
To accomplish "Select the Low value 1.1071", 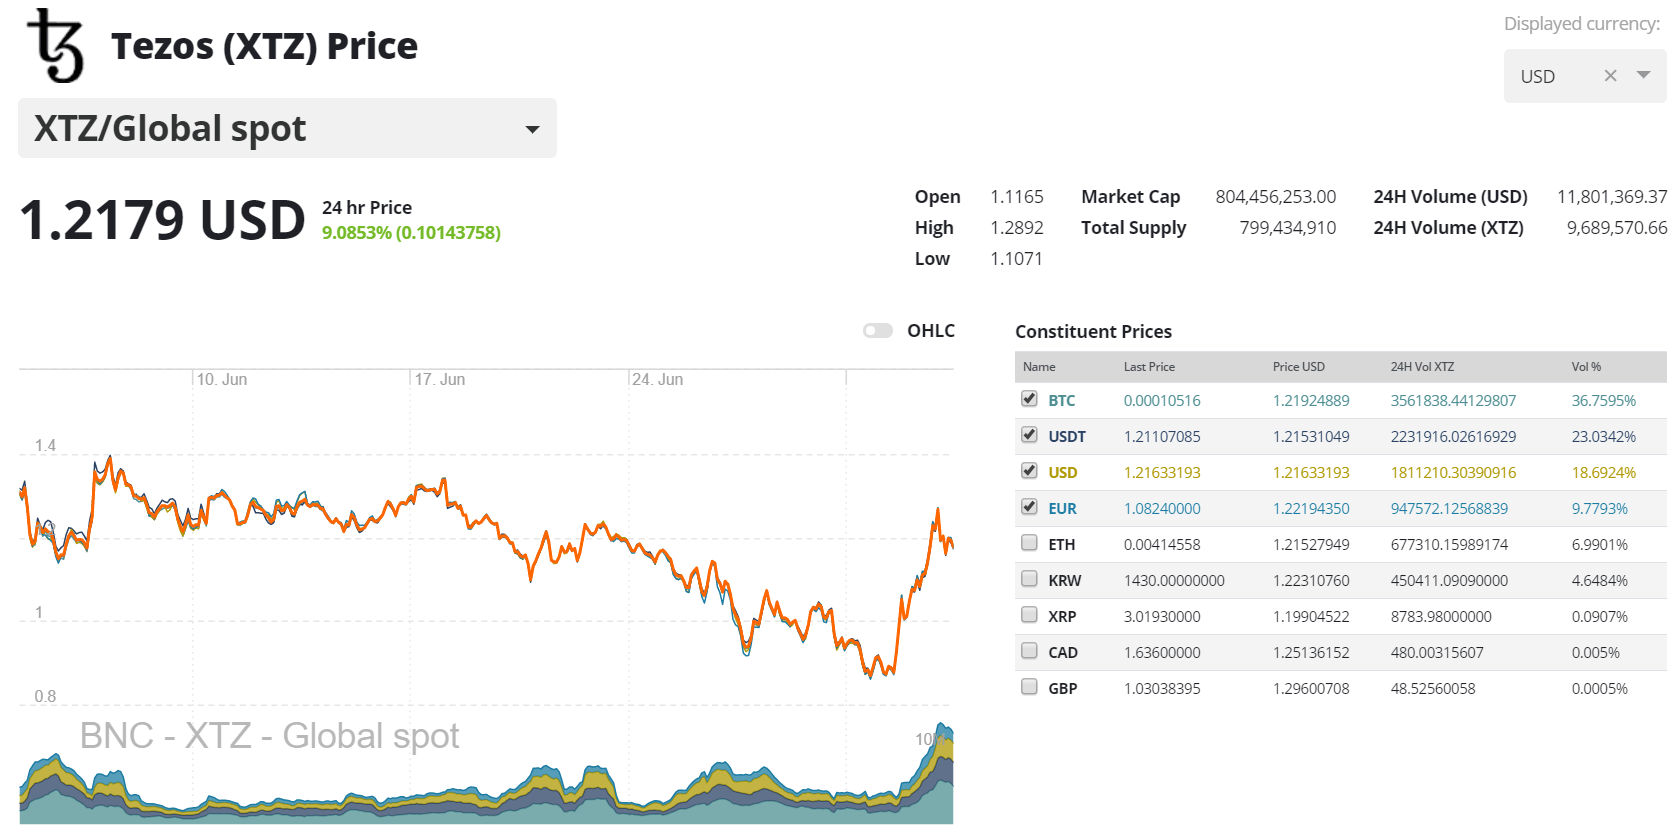I will tap(1016, 259).
